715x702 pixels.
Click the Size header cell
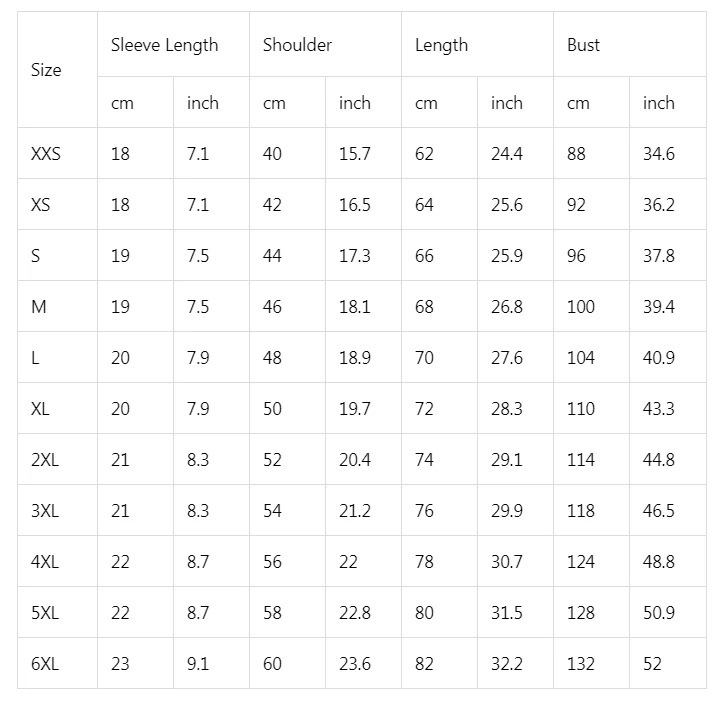(46, 70)
